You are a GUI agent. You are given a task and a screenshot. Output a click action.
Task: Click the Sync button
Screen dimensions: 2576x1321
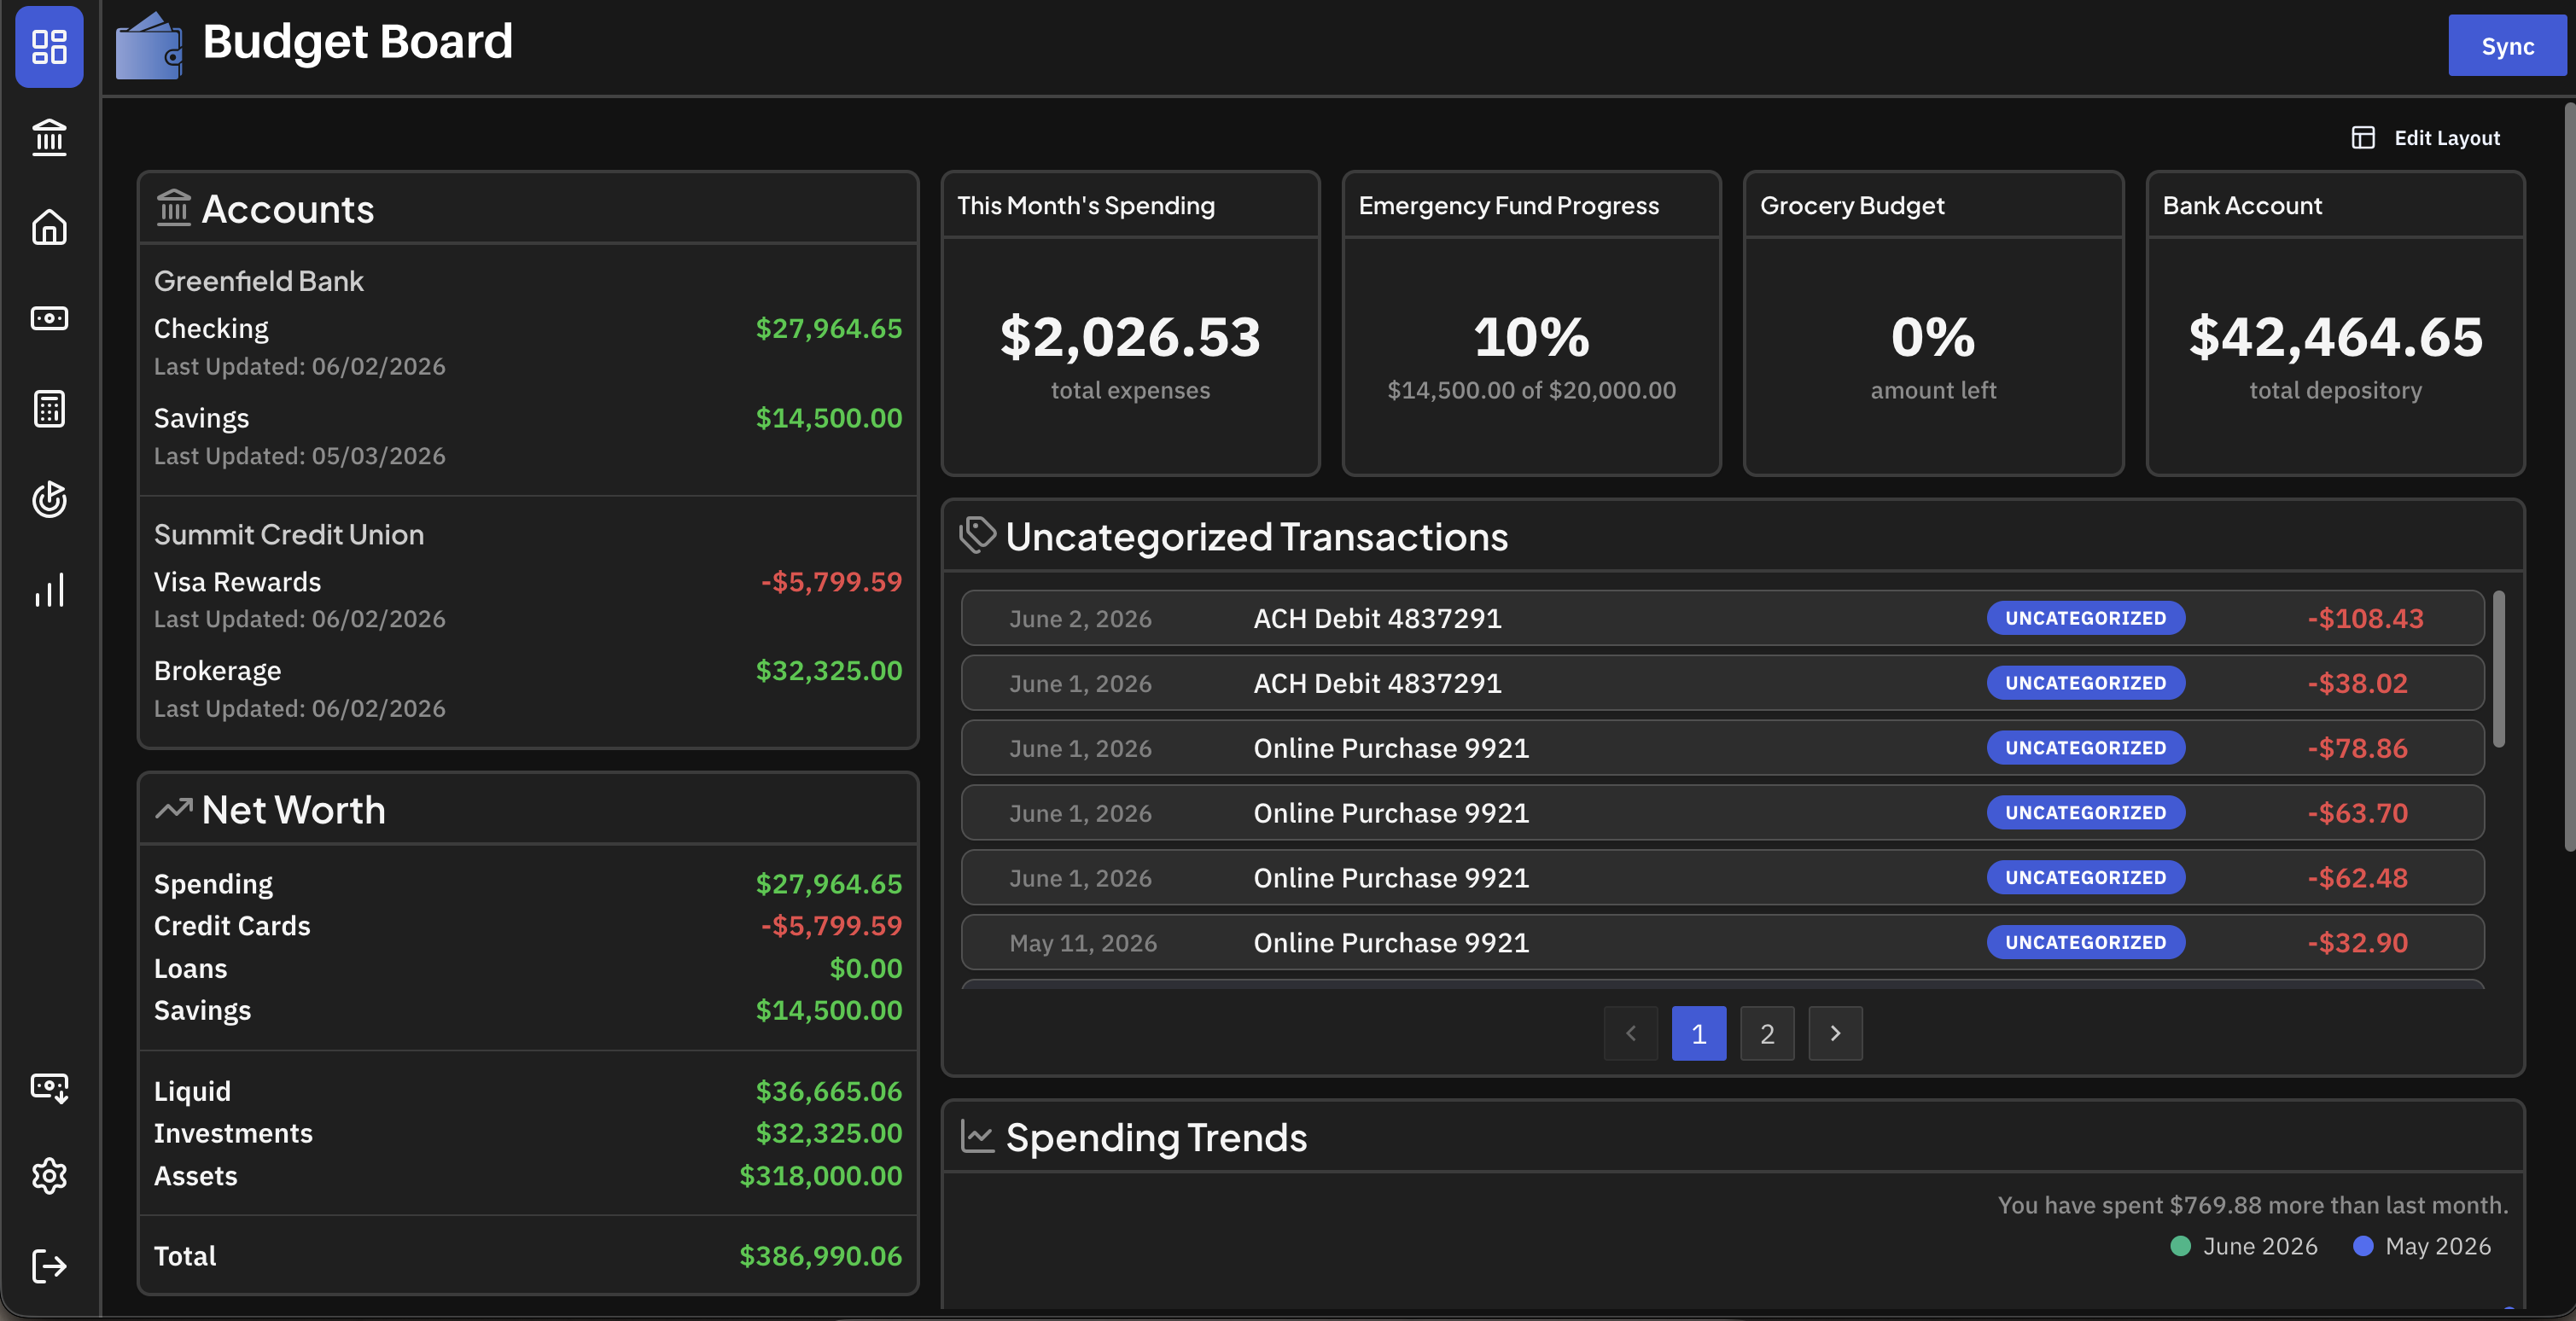pos(2507,46)
